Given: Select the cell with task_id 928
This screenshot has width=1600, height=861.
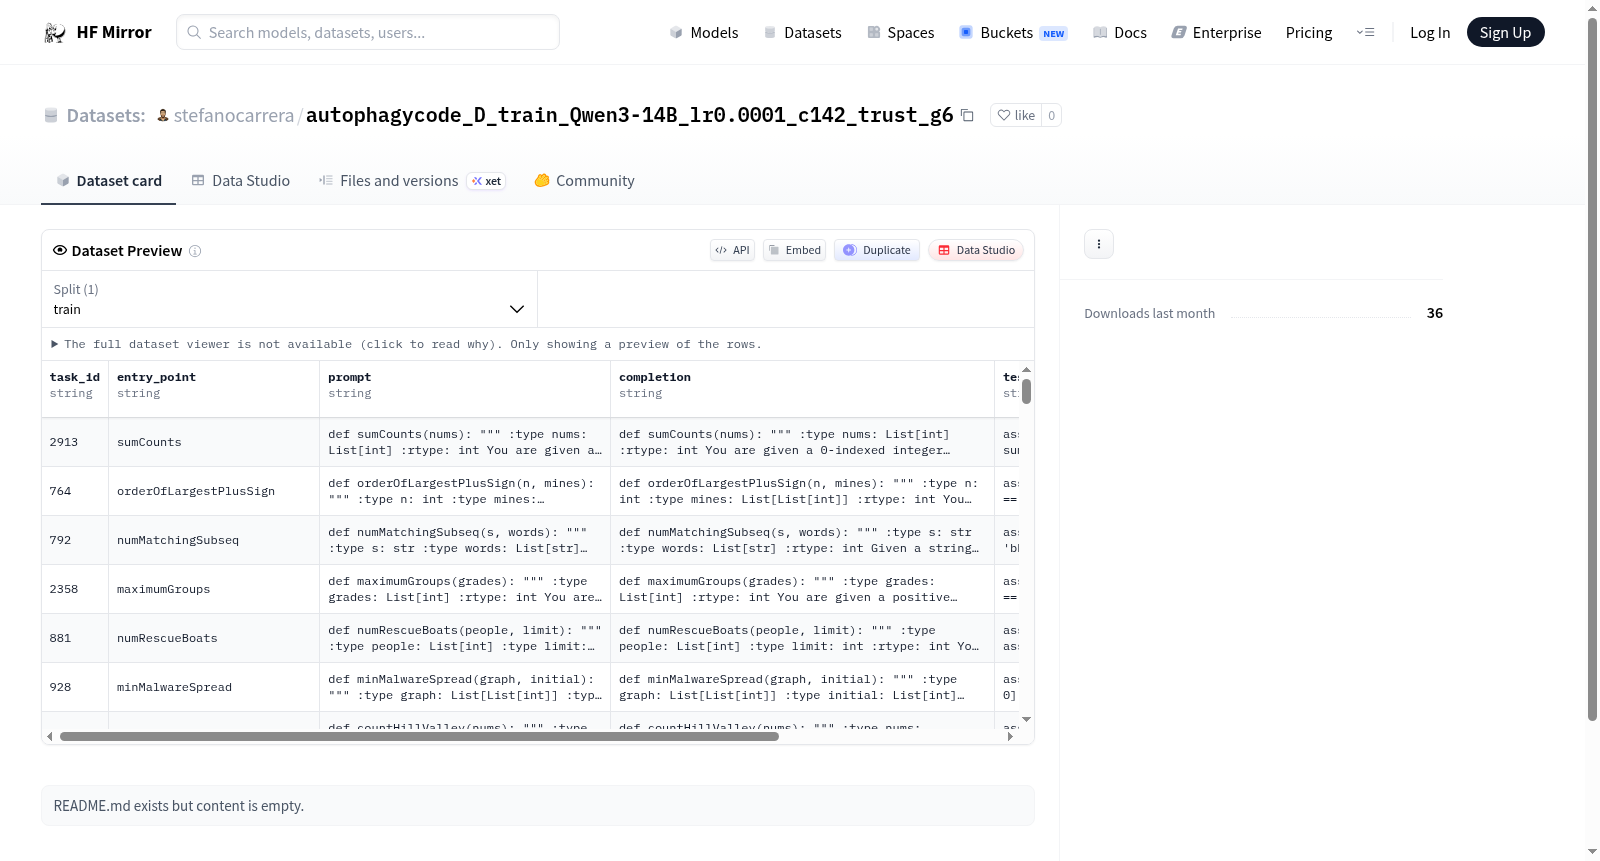Looking at the screenshot, I should [x=75, y=687].
